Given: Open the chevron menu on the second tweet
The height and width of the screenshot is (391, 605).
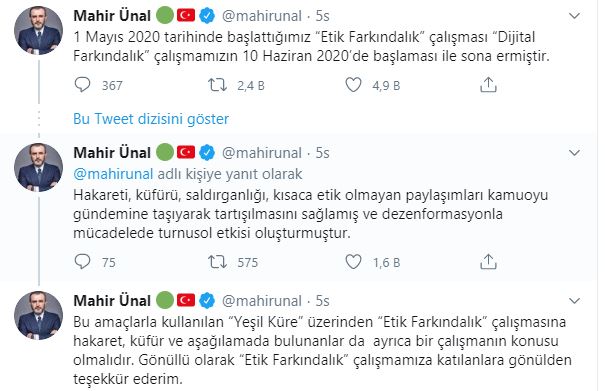Looking at the screenshot, I should [x=575, y=153].
